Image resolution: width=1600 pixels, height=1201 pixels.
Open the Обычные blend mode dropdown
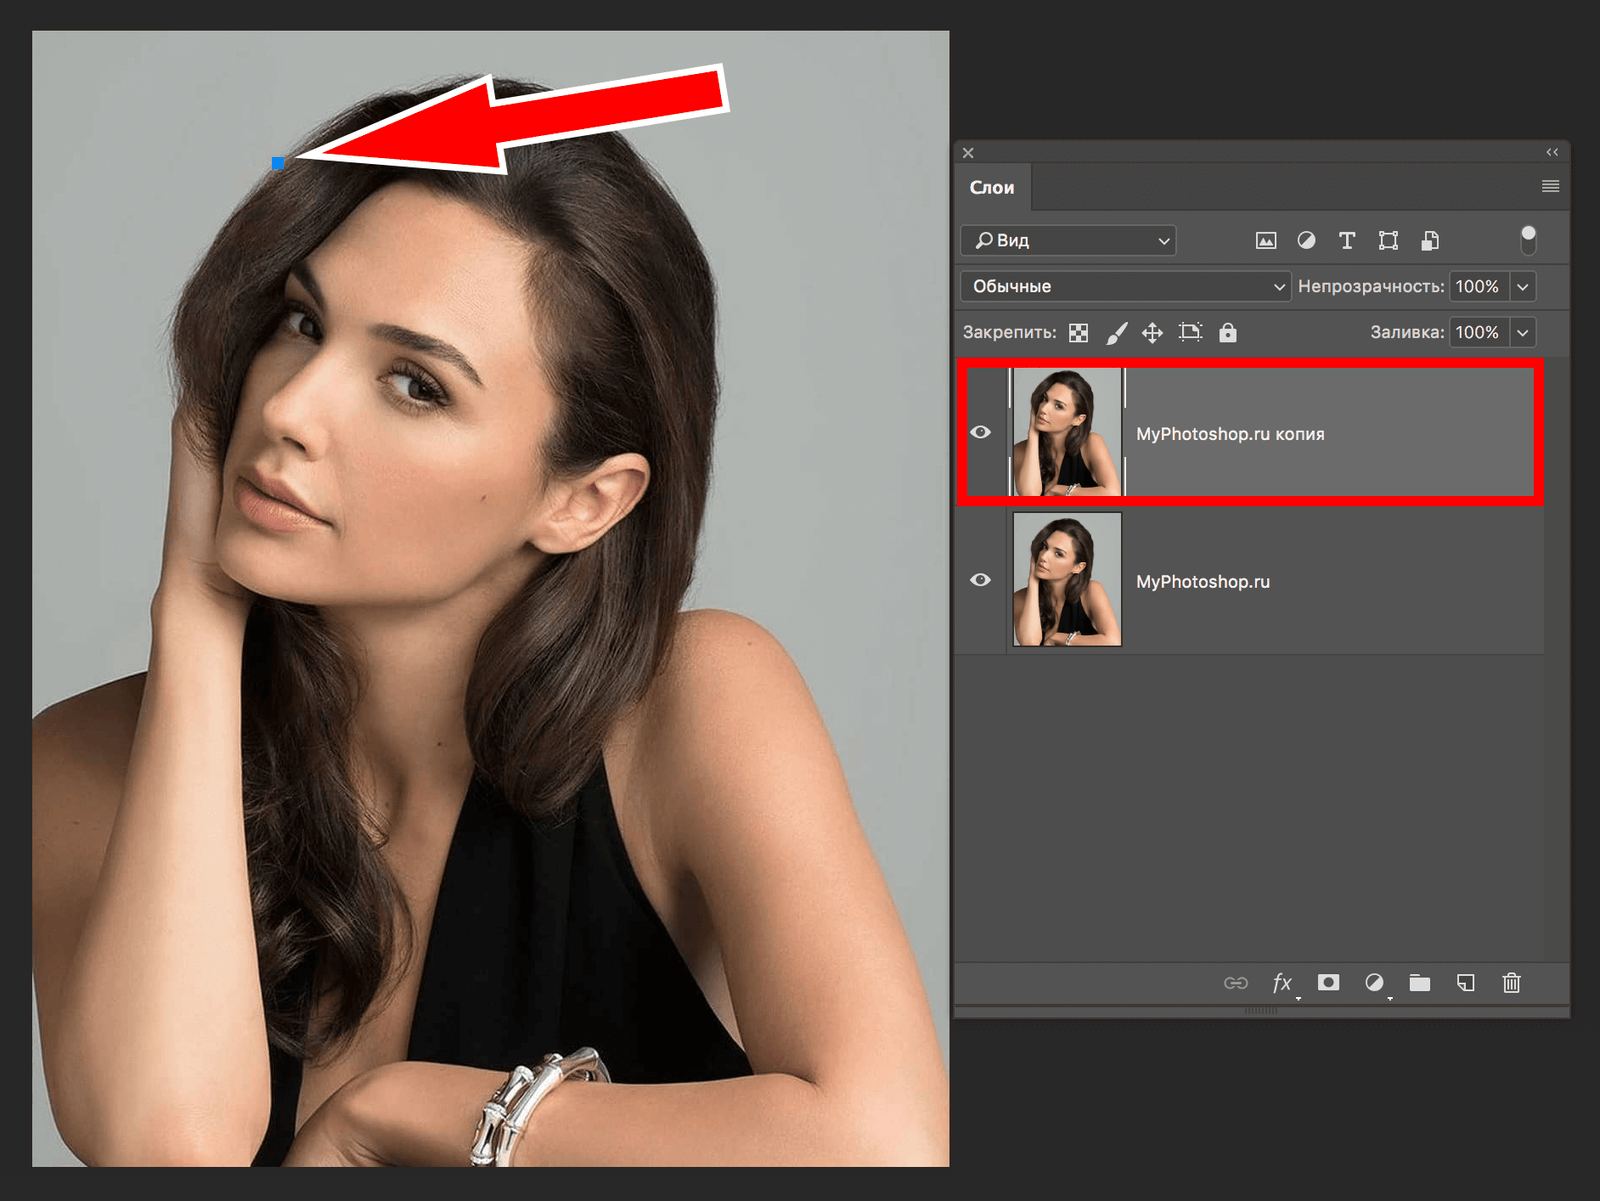pyautogui.click(x=1125, y=287)
